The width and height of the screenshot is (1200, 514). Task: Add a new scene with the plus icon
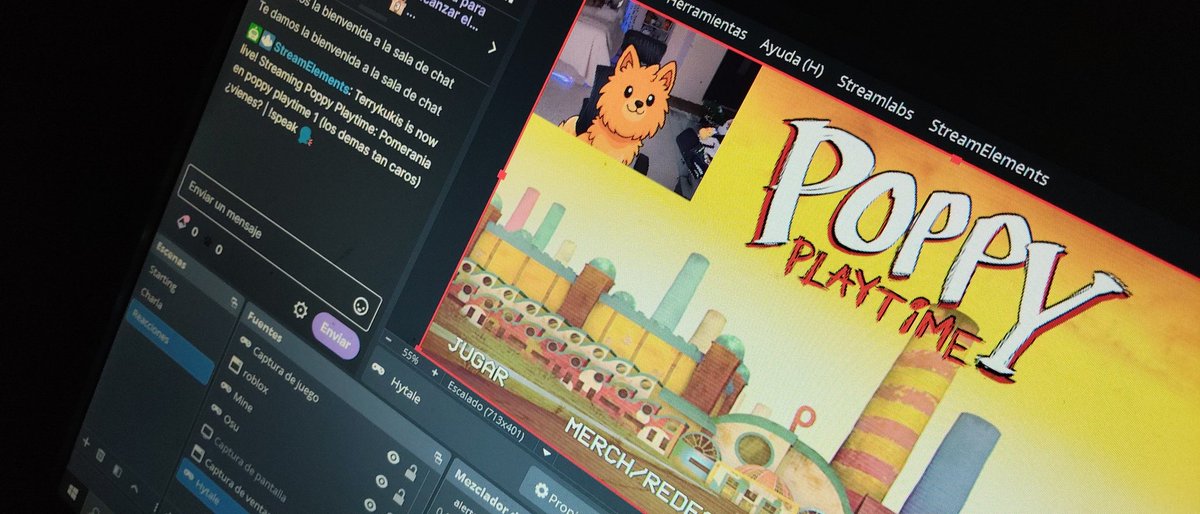86,441
